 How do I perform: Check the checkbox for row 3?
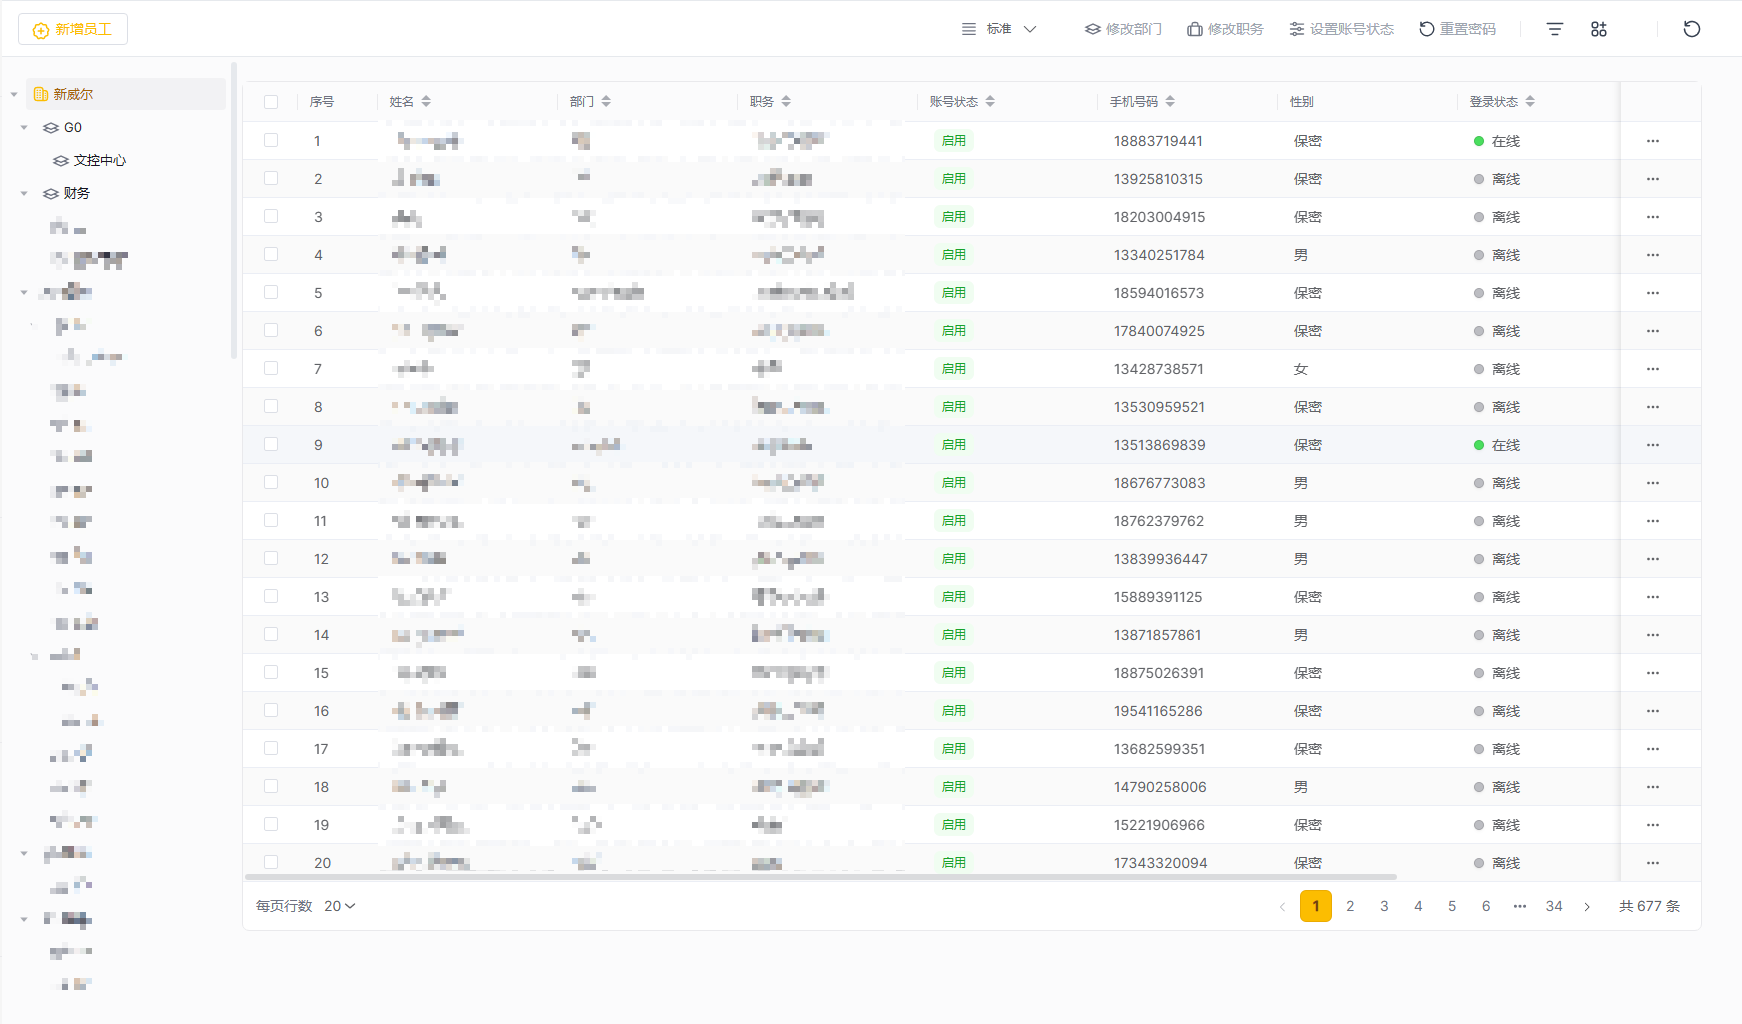click(x=271, y=216)
